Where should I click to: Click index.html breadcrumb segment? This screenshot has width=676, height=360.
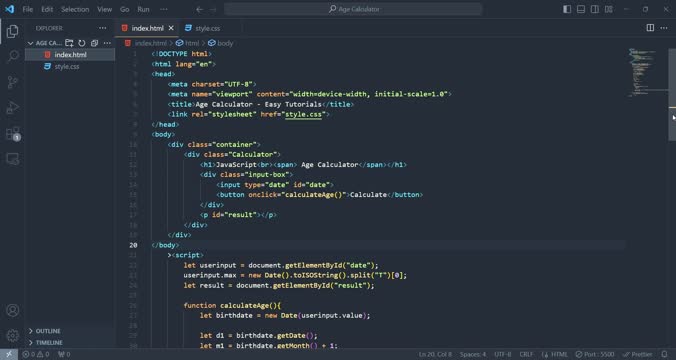(x=150, y=43)
